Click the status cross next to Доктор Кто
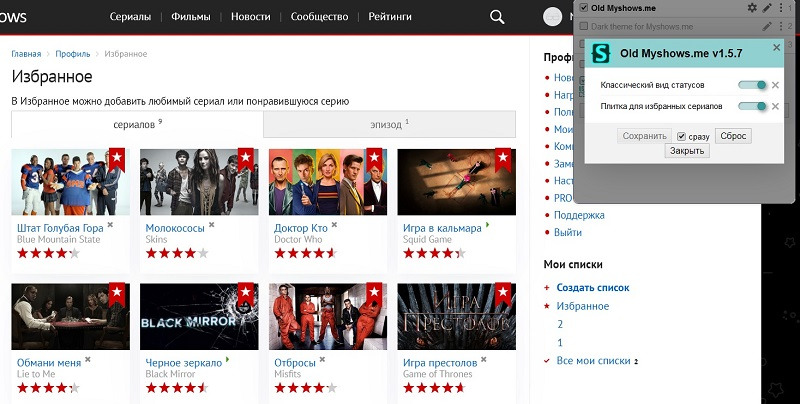This screenshot has height=404, width=800. coord(334,224)
